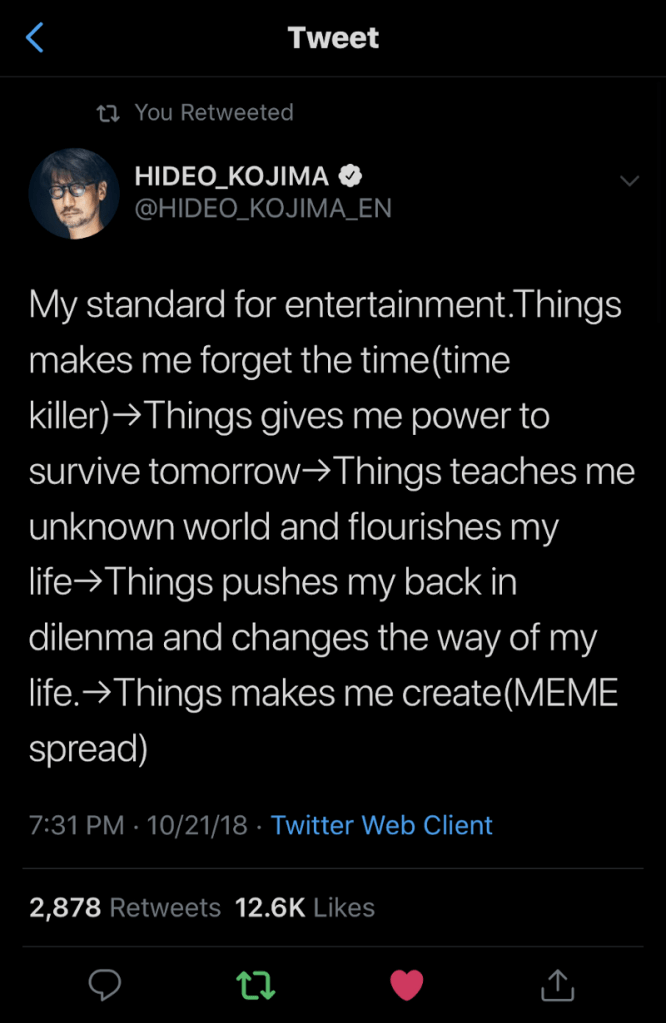Tap the You Retweeted label
The width and height of the screenshot is (666, 1023).
click(x=214, y=113)
